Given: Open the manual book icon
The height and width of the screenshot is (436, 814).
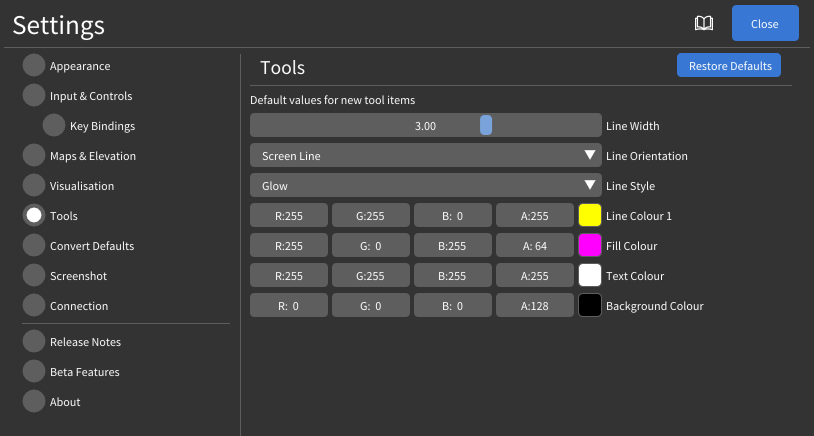Looking at the screenshot, I should click(704, 23).
